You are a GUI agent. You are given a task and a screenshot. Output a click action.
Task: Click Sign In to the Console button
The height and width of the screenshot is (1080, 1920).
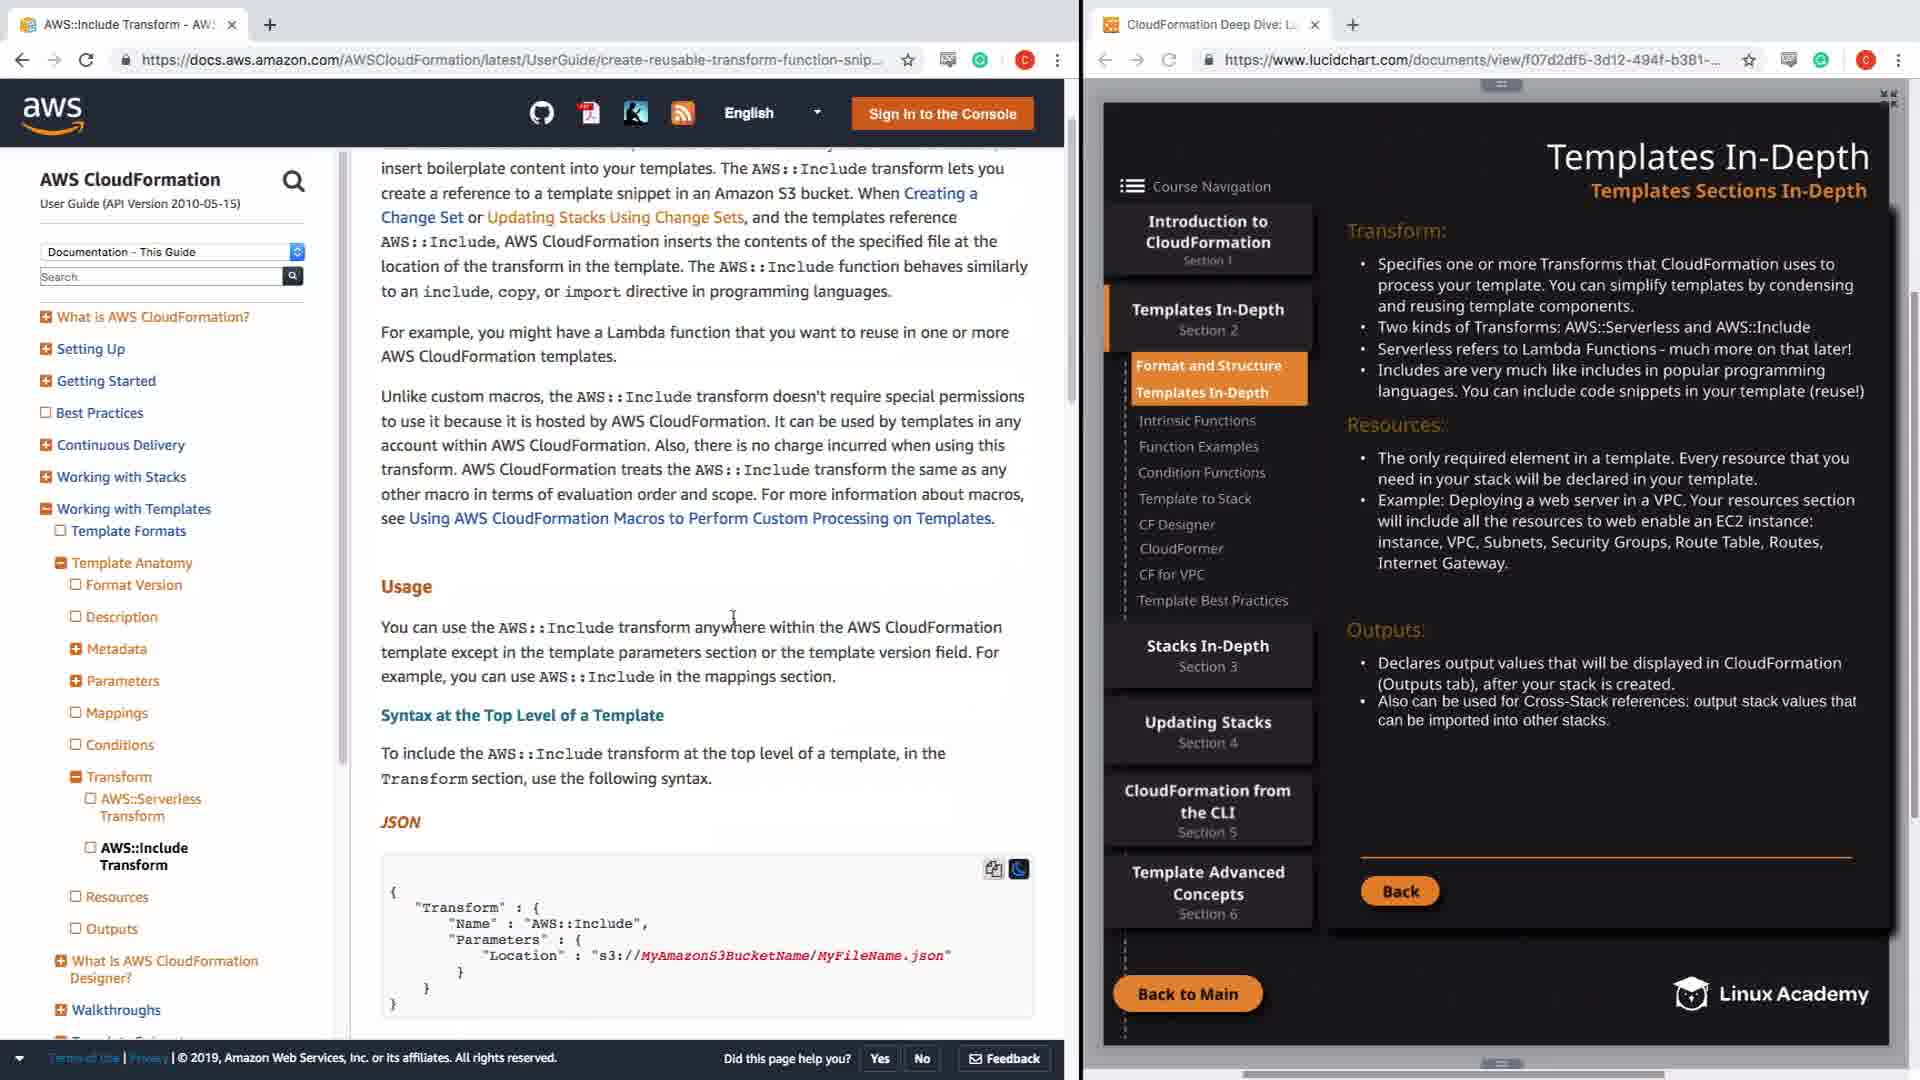[942, 114]
